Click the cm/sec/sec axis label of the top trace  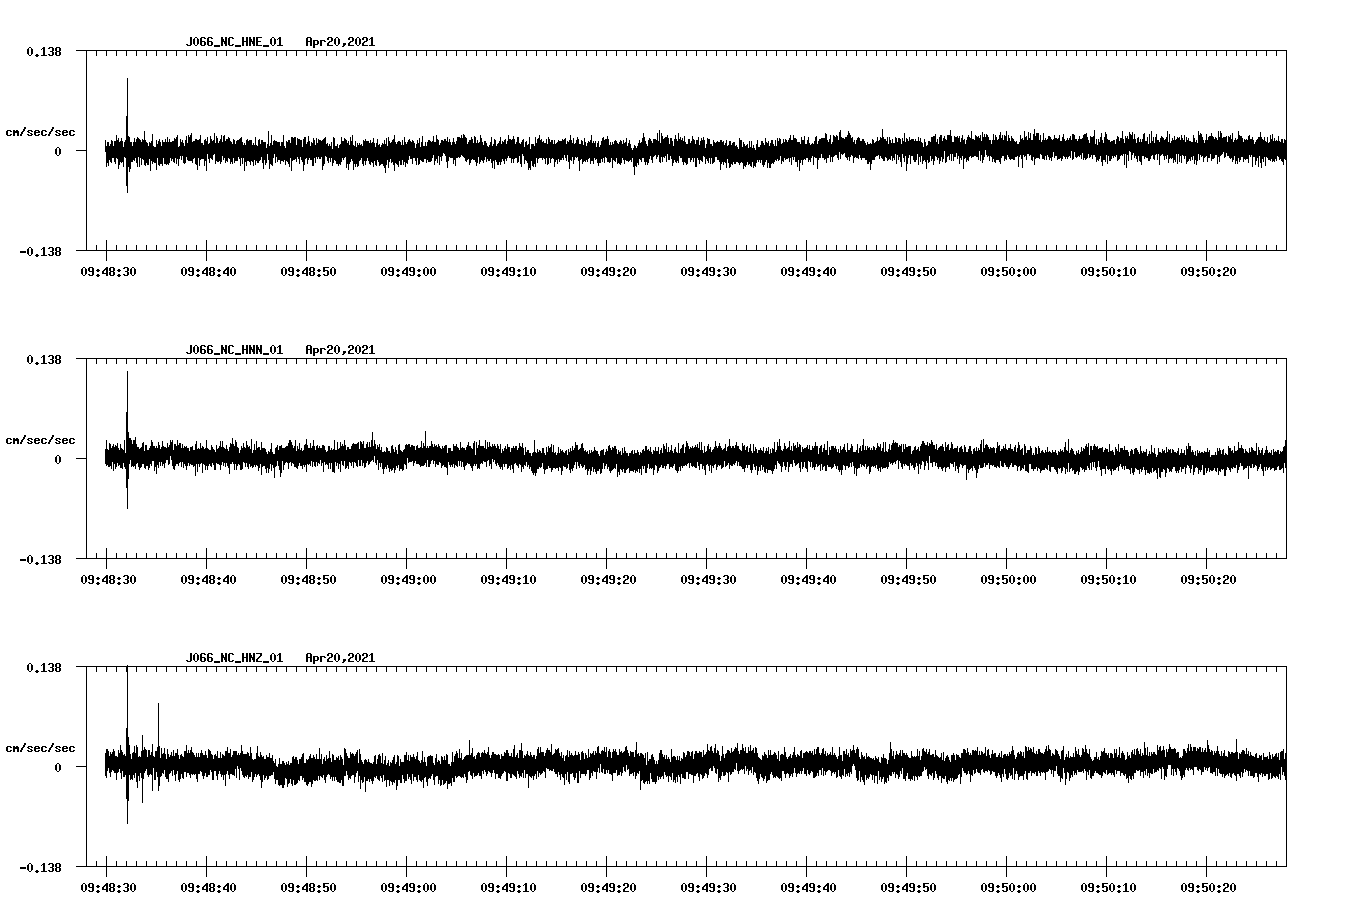(41, 131)
